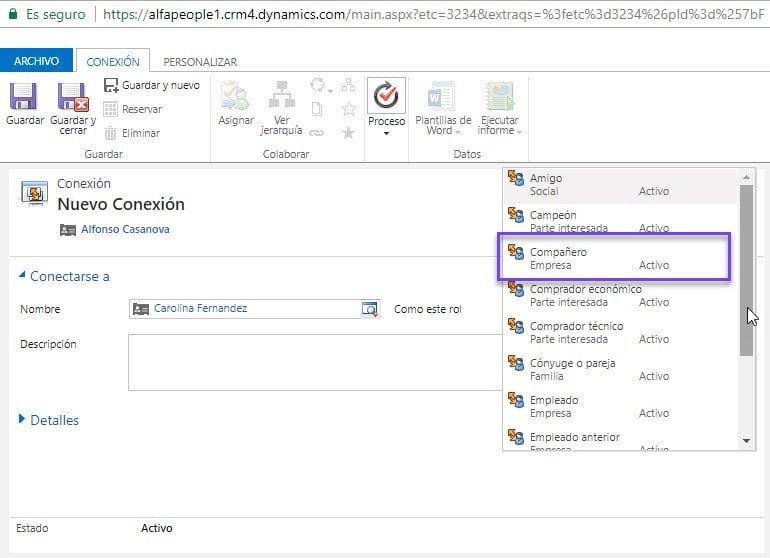Click the filled star icon
The width and height of the screenshot is (770, 558).
click(x=348, y=133)
